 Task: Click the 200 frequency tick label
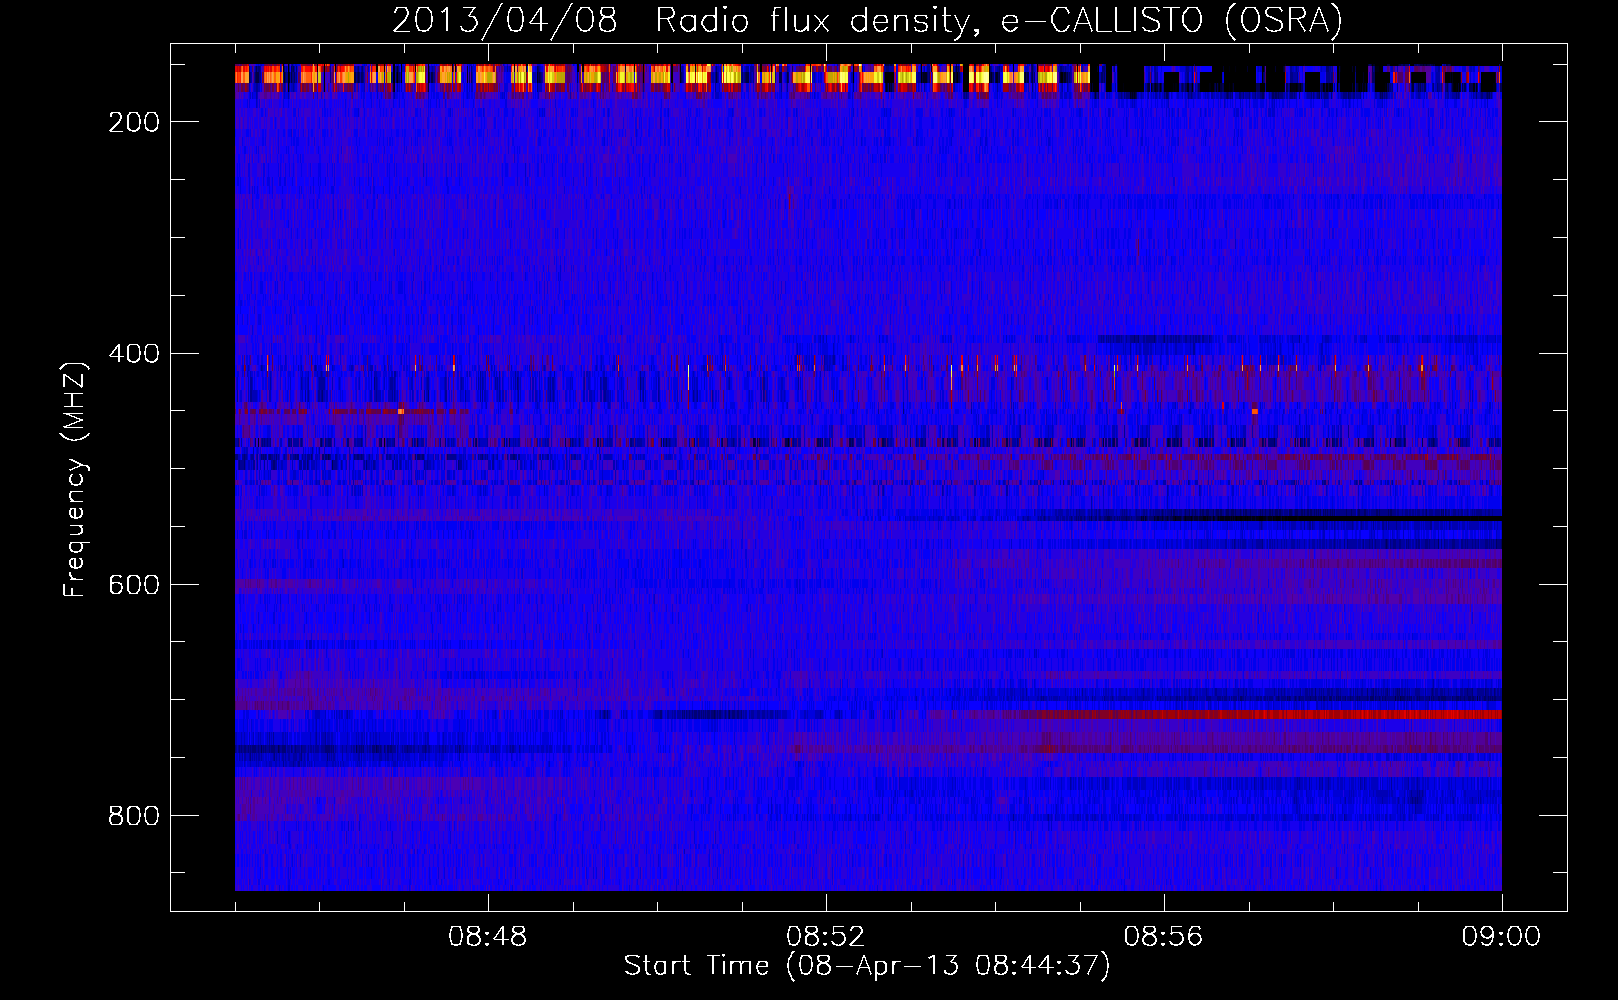tap(134, 122)
